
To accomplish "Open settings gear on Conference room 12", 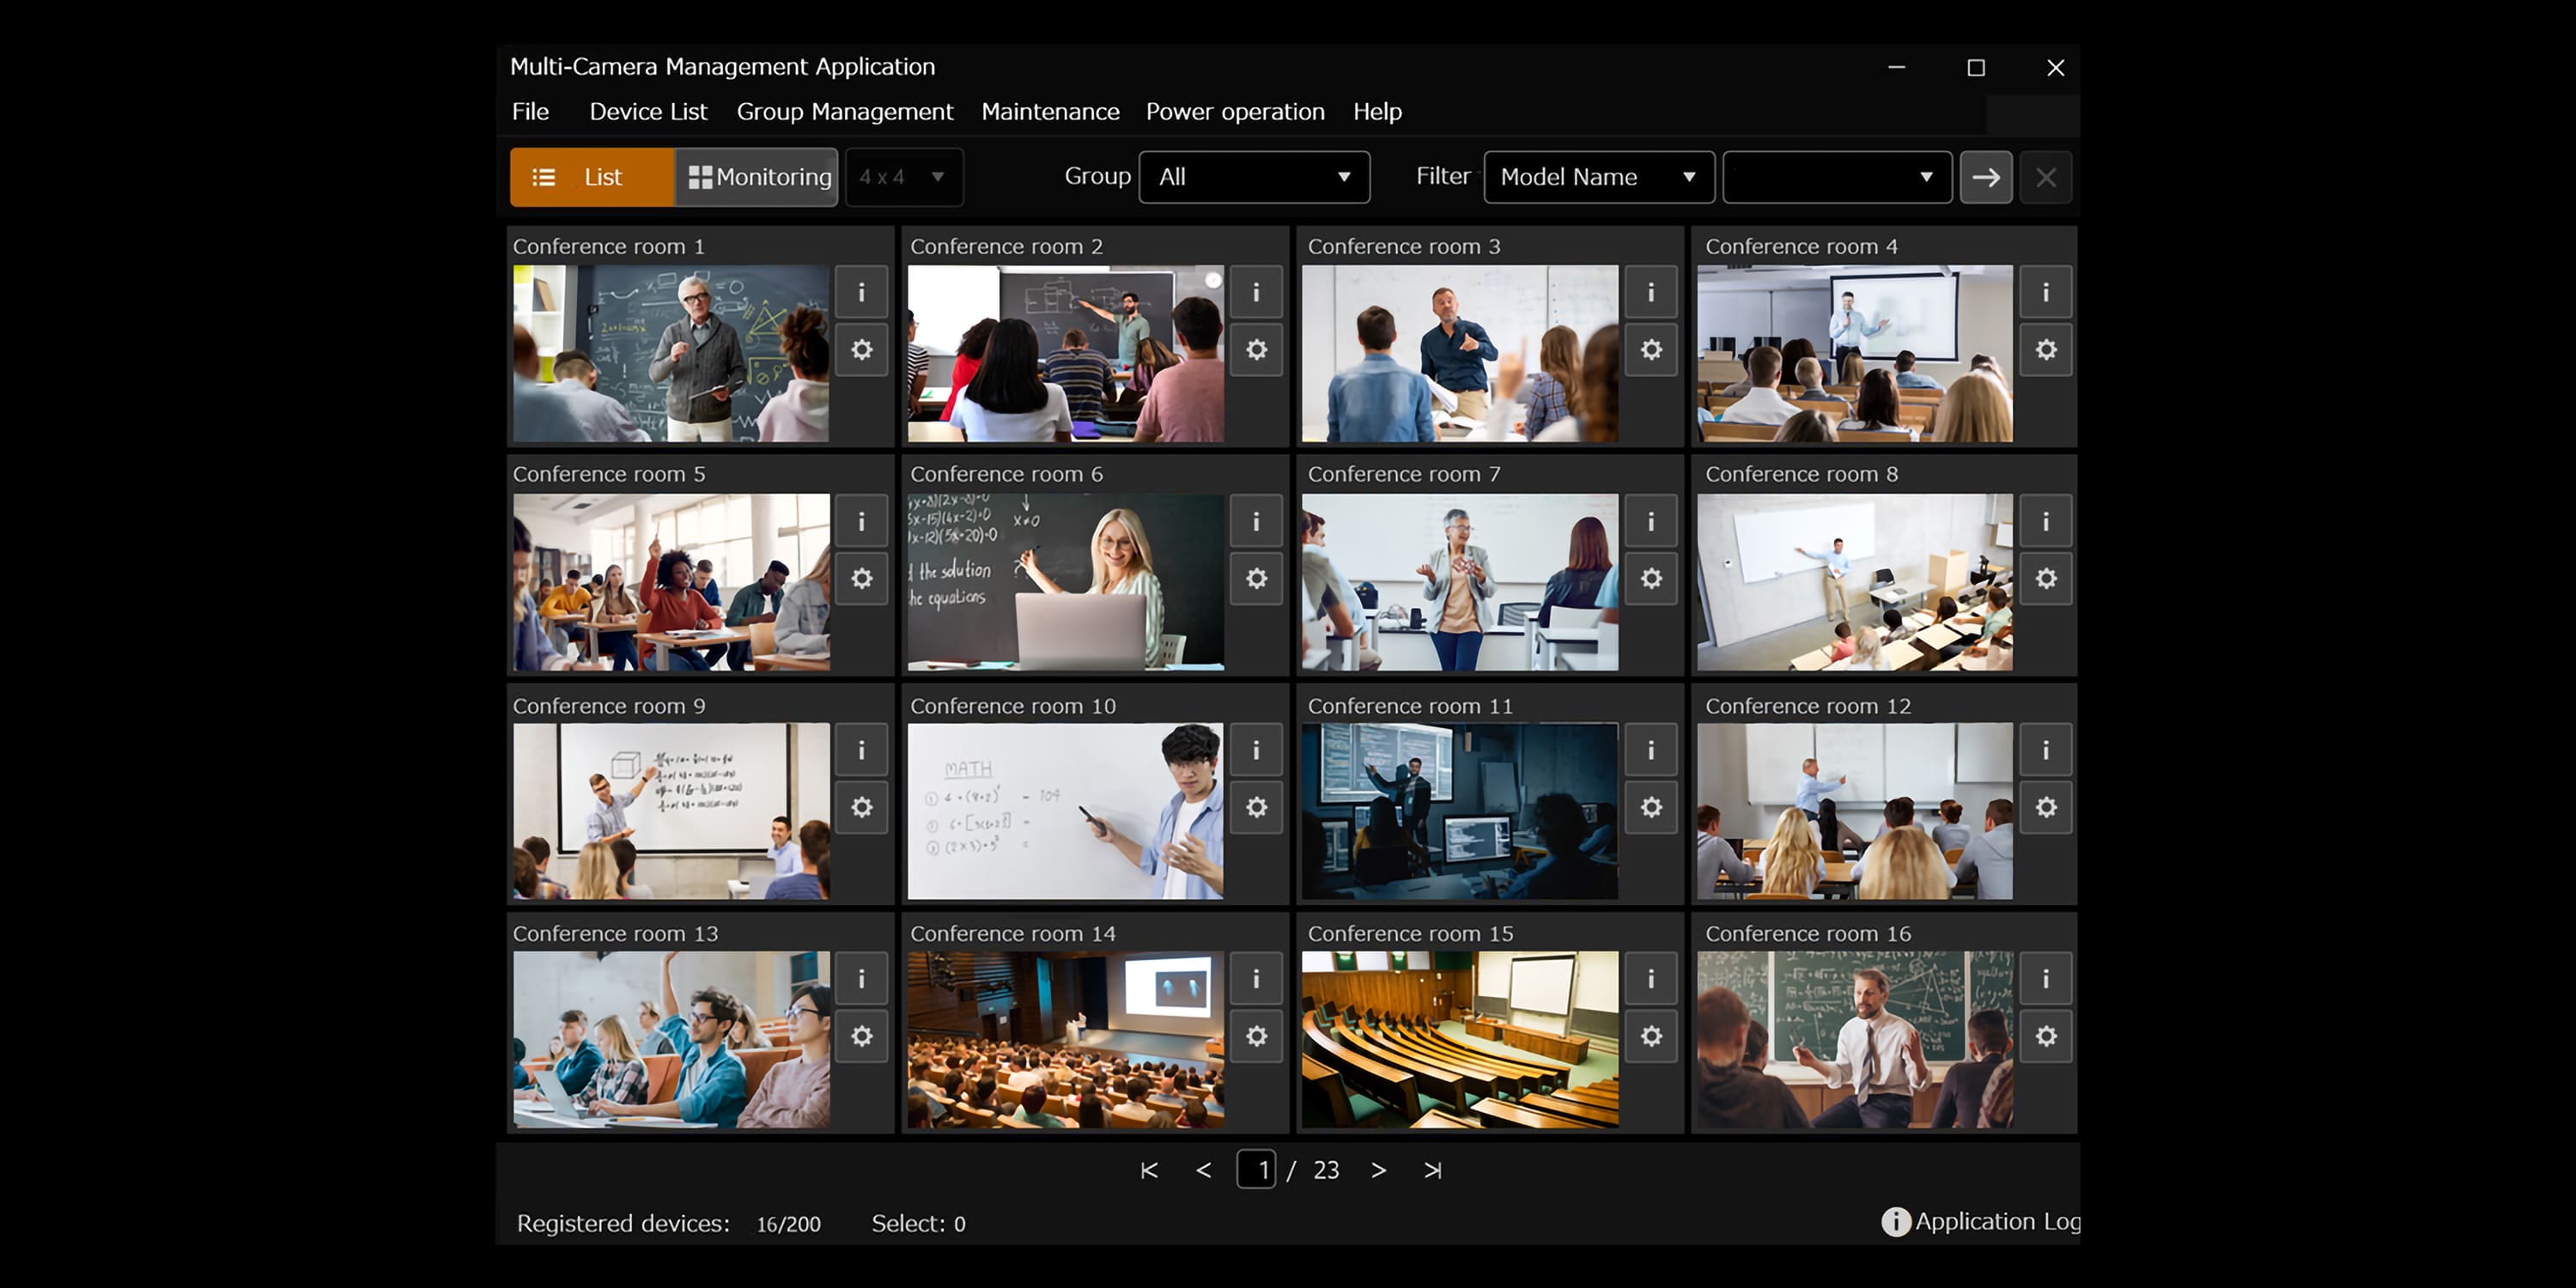I will coord(2046,807).
